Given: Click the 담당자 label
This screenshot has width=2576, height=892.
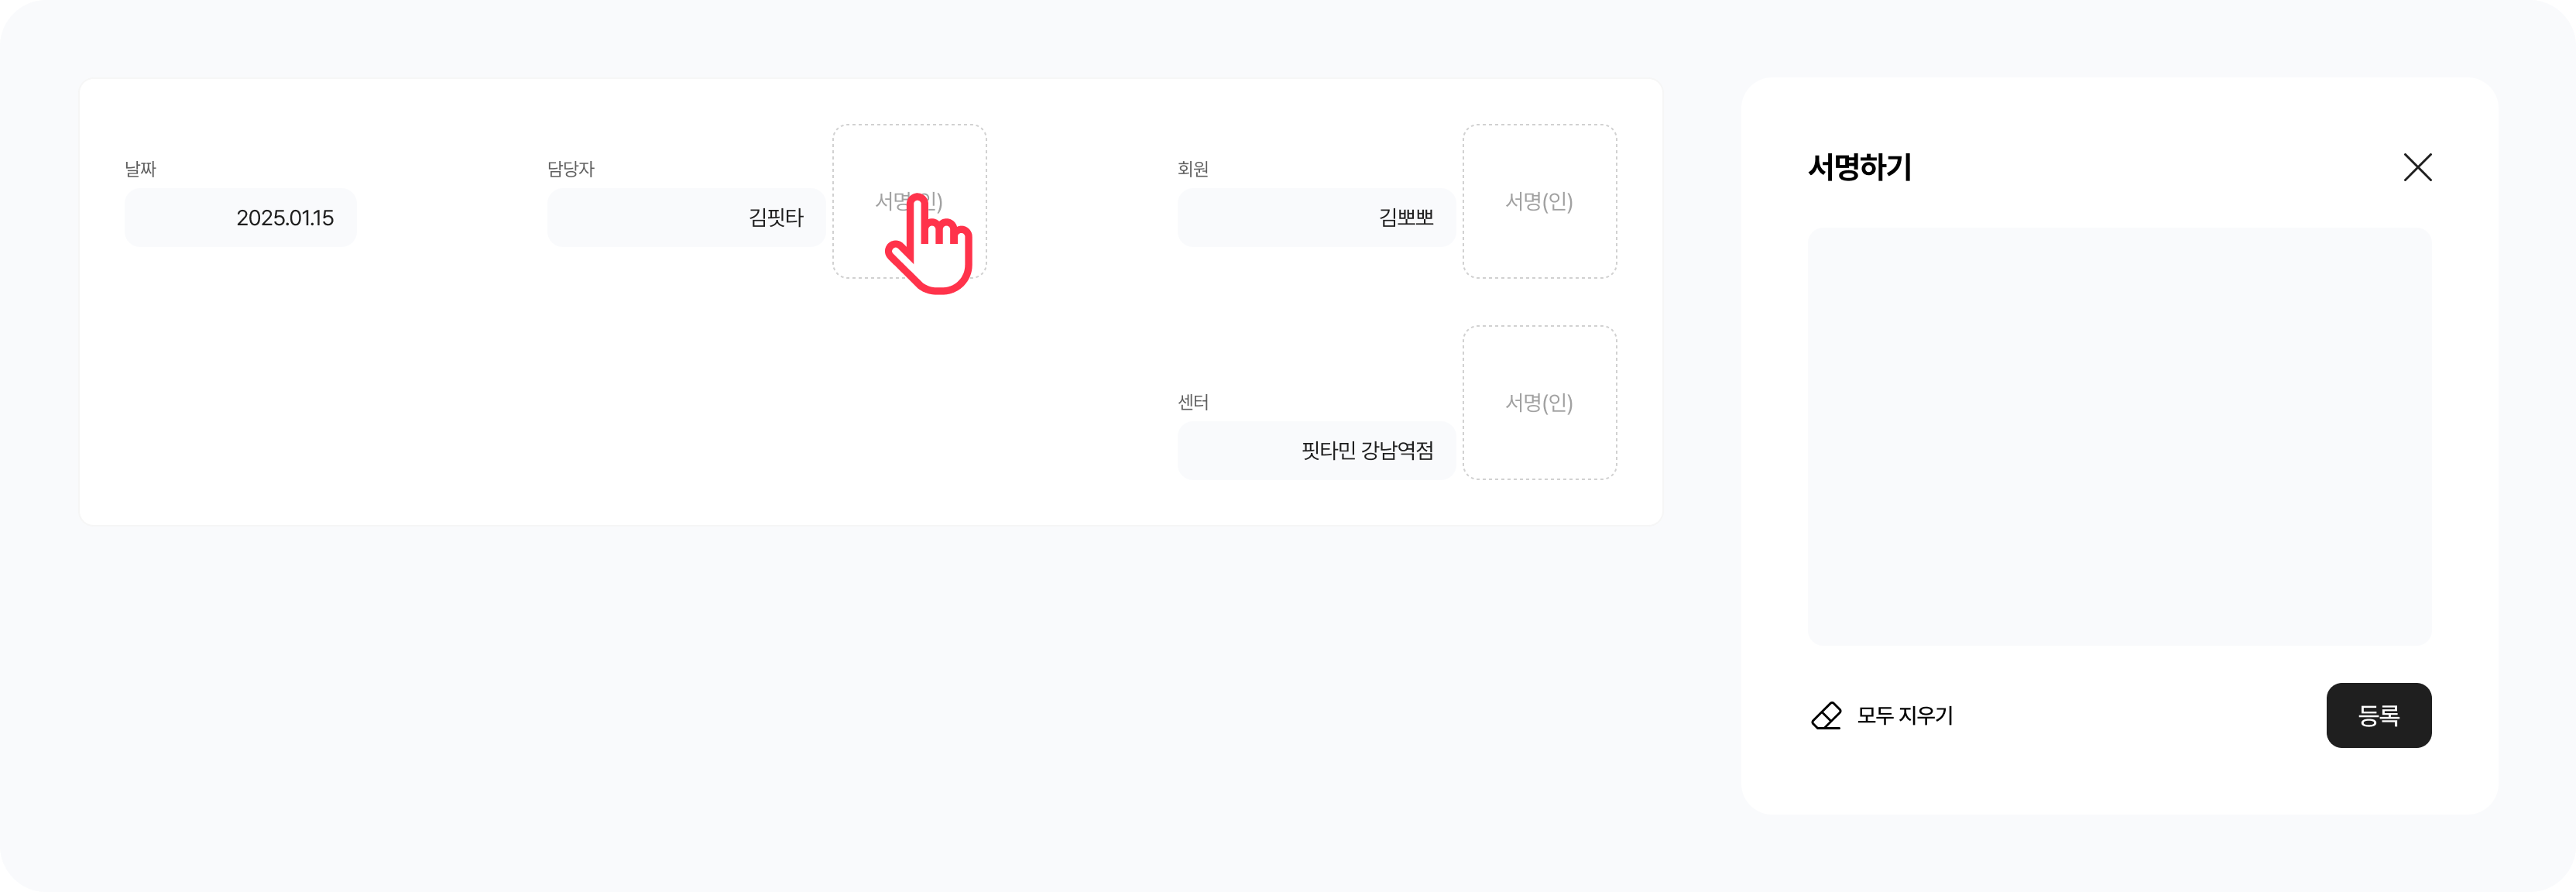Looking at the screenshot, I should [570, 169].
